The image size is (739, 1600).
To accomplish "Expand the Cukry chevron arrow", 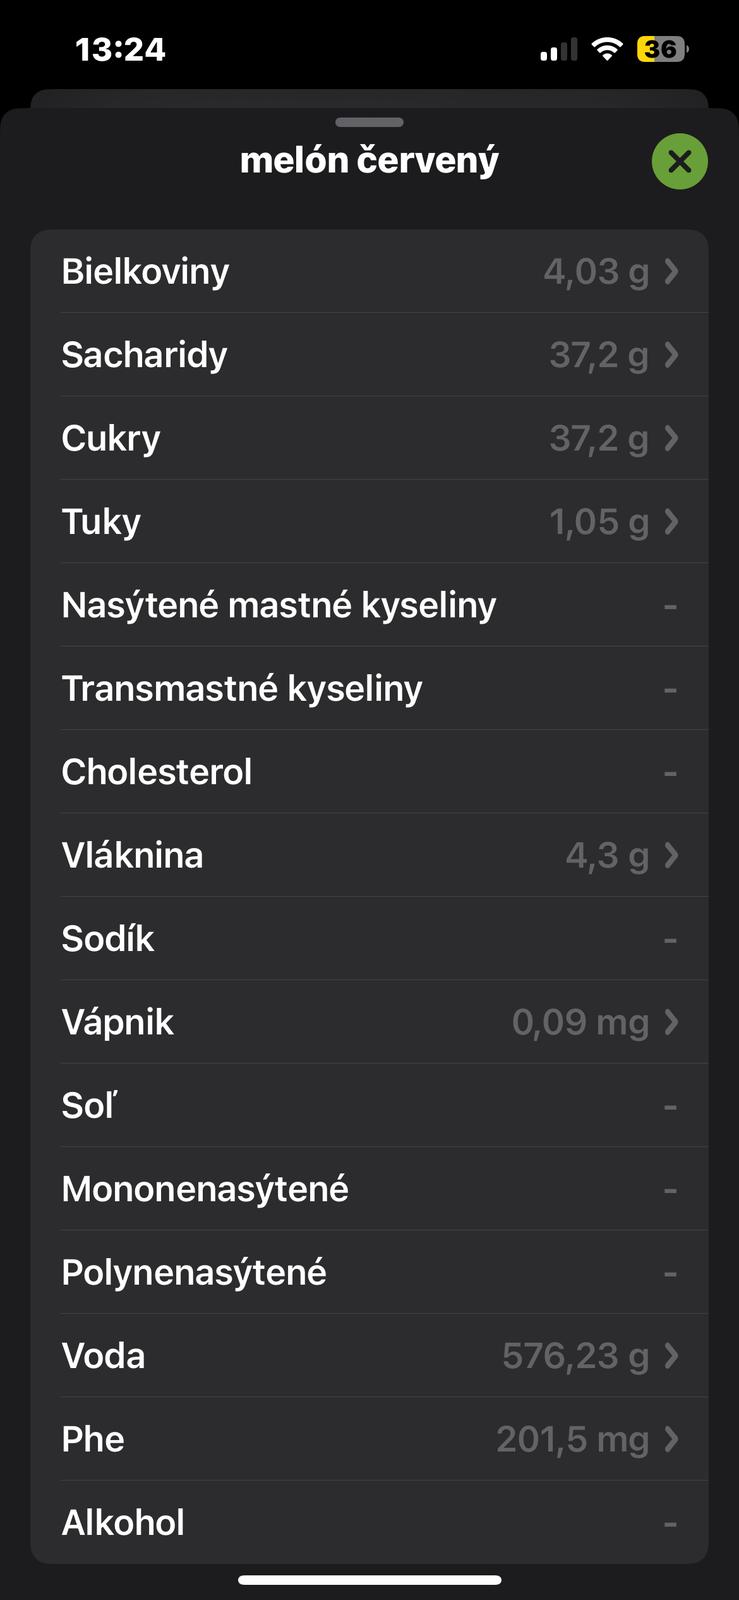I will pos(672,438).
